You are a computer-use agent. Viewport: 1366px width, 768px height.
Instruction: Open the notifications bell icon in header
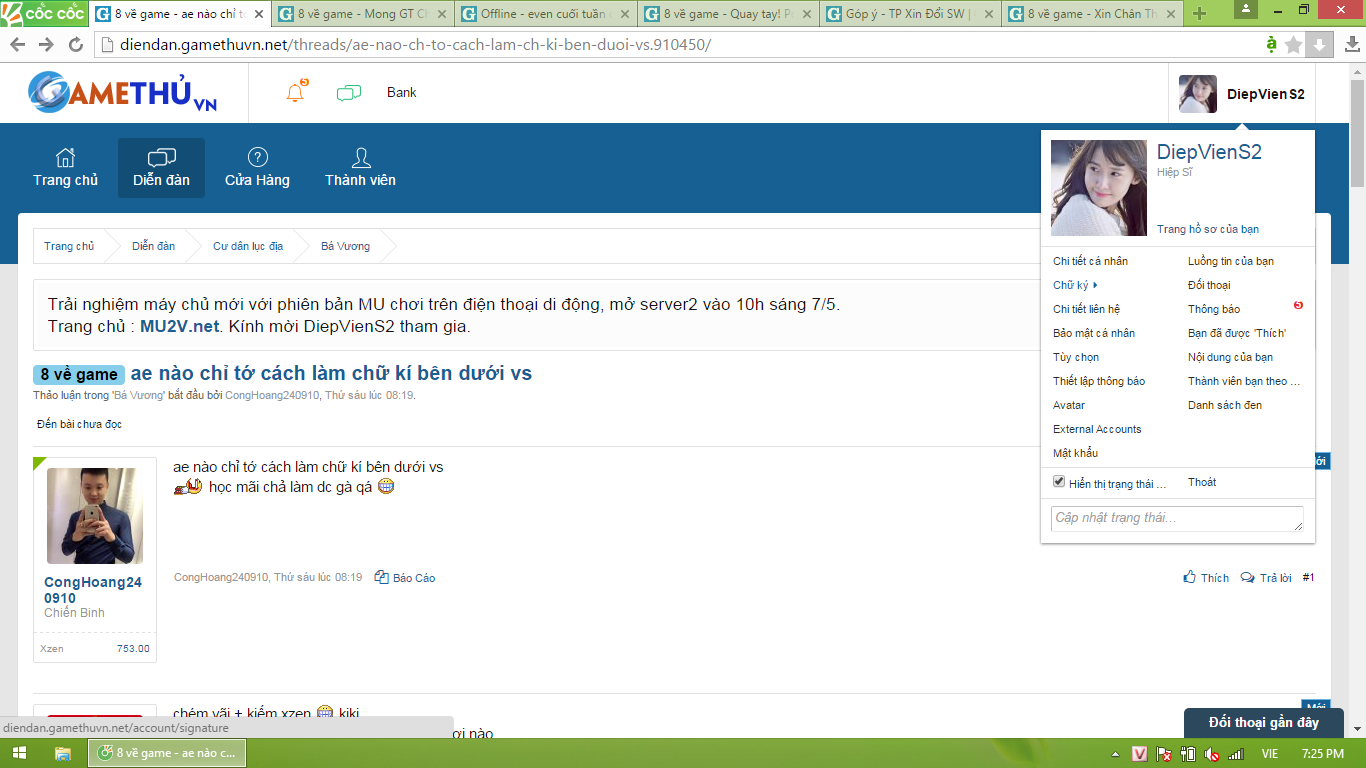click(295, 93)
